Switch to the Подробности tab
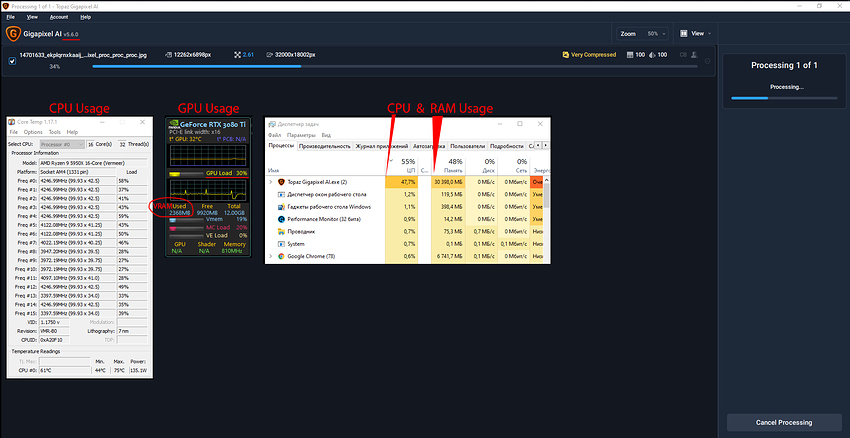Screen dimensions: 850x438 [506, 146]
